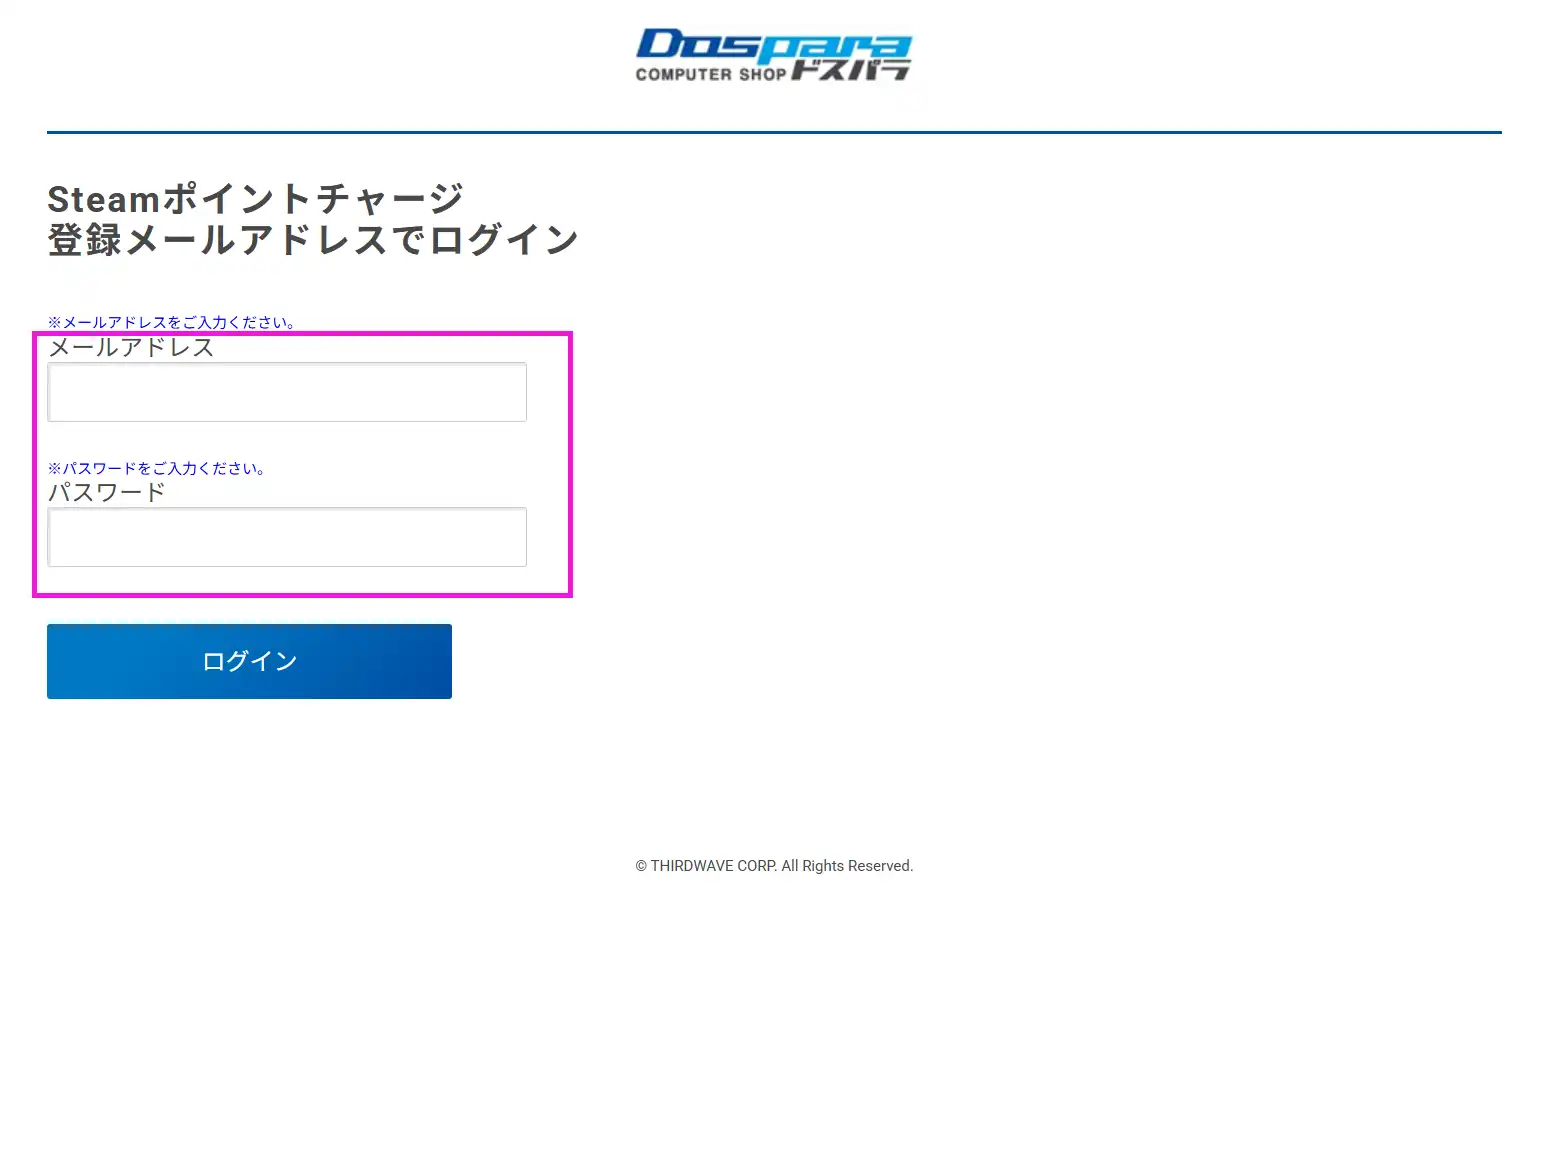Viewport: 1545px width, 1163px height.
Task: Click the パスワード field label
Action: click(107, 492)
